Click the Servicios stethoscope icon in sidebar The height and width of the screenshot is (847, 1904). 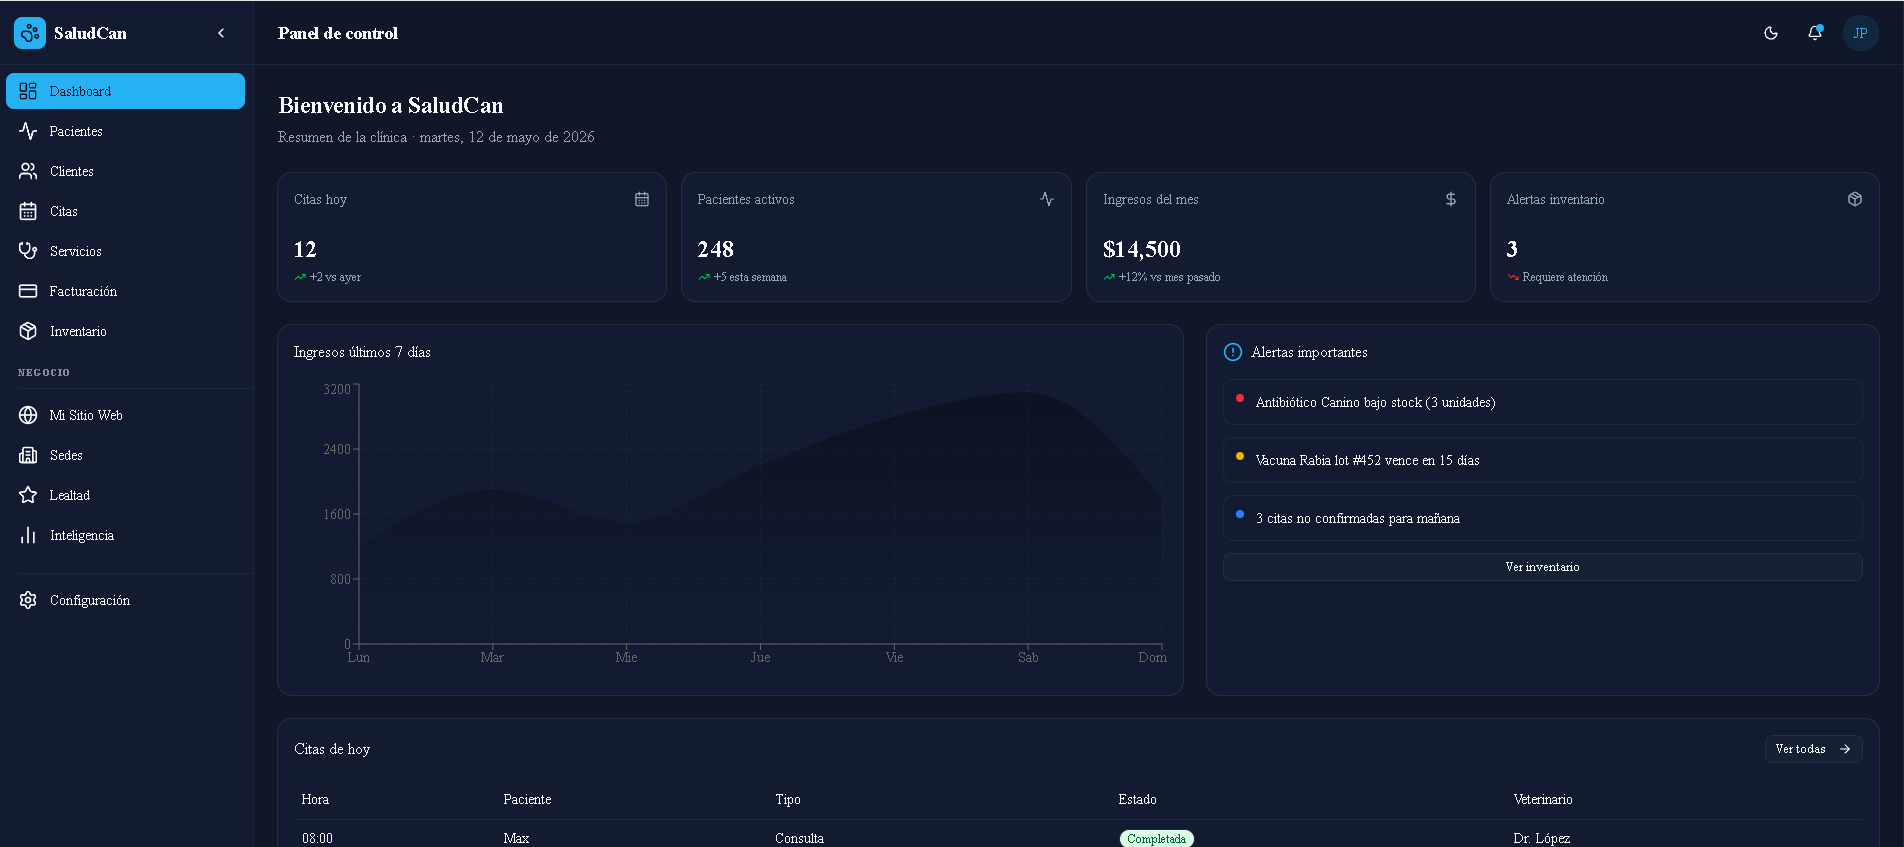[28, 251]
